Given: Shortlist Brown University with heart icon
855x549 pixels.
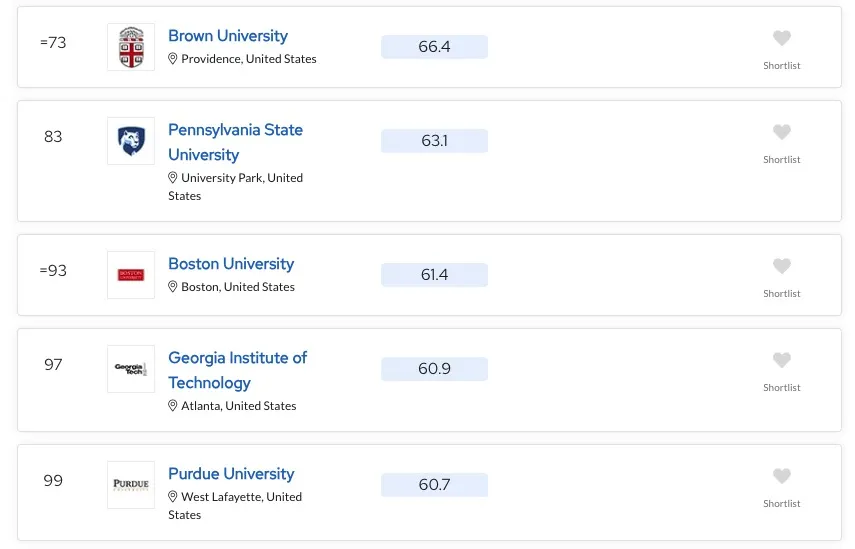Looking at the screenshot, I should pos(782,39).
